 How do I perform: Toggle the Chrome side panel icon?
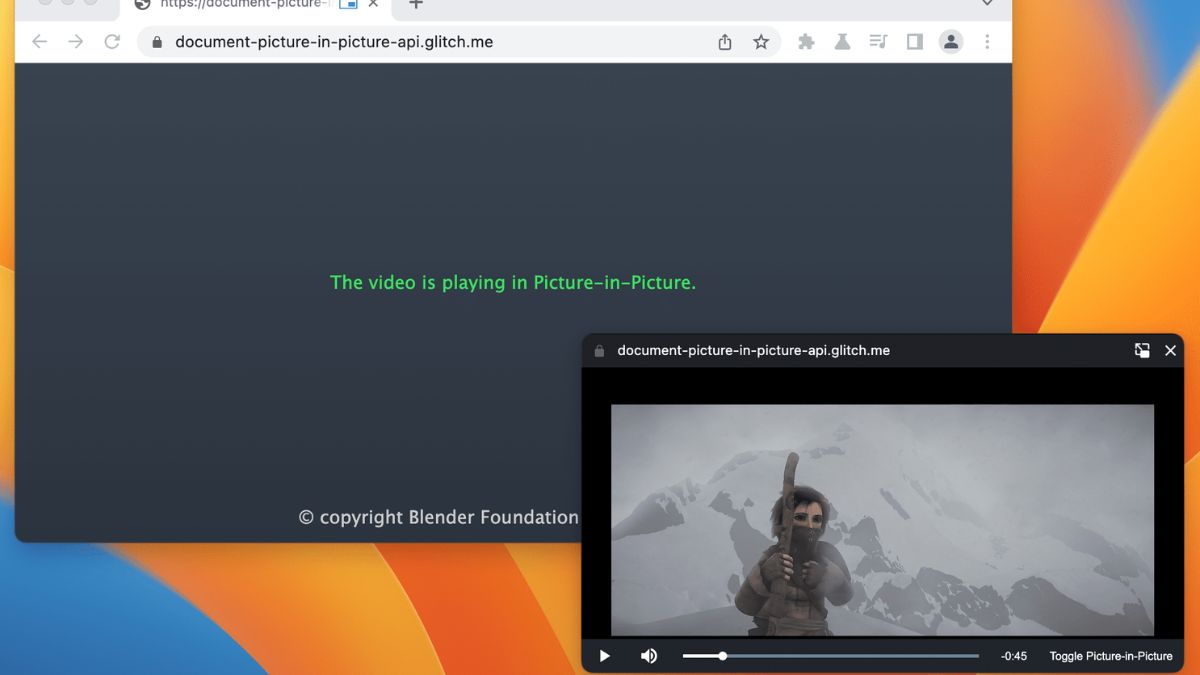click(914, 42)
